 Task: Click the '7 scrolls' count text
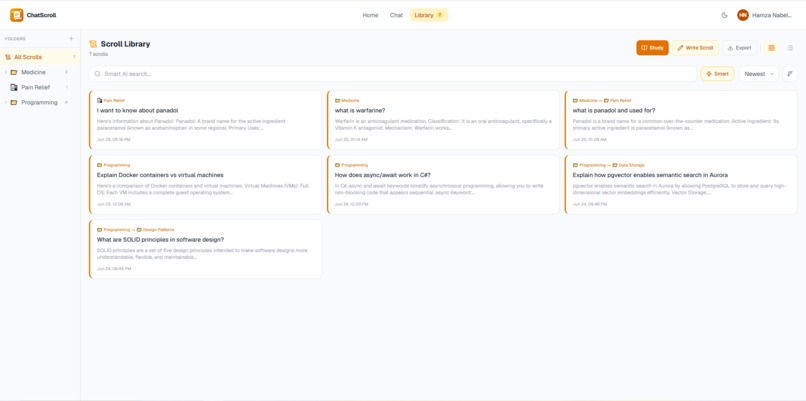98,54
